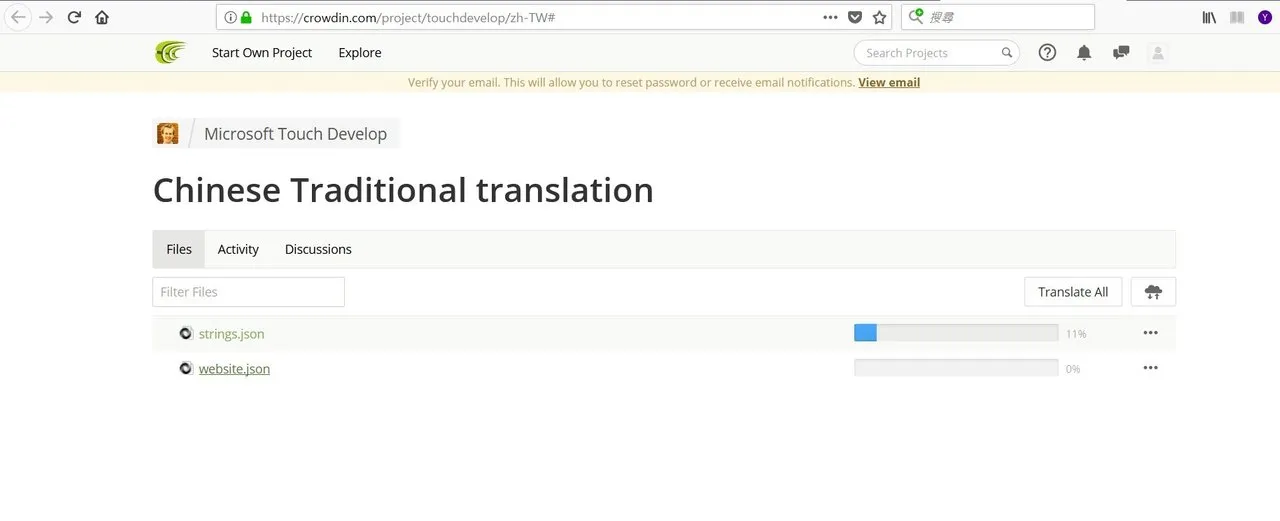Screen dimensions: 1280x521
Task: Click the 11% progress label
Action: point(1076,334)
